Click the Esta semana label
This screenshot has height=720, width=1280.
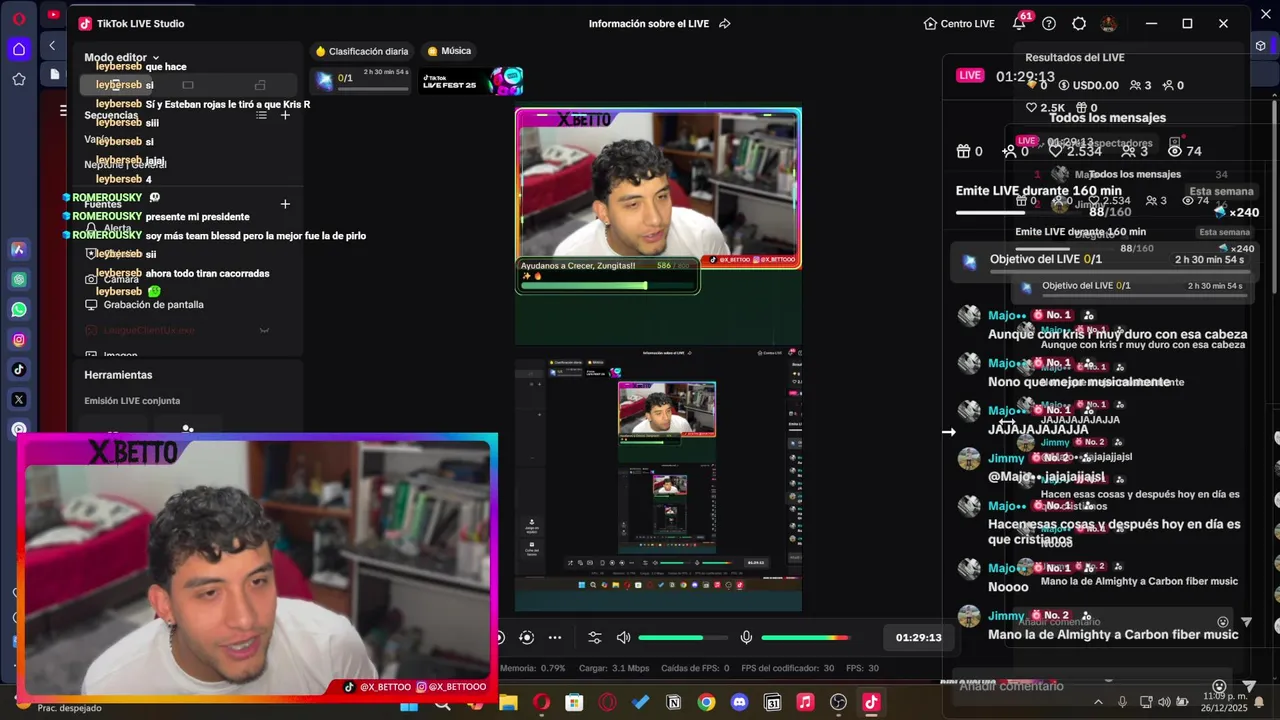[1221, 191]
